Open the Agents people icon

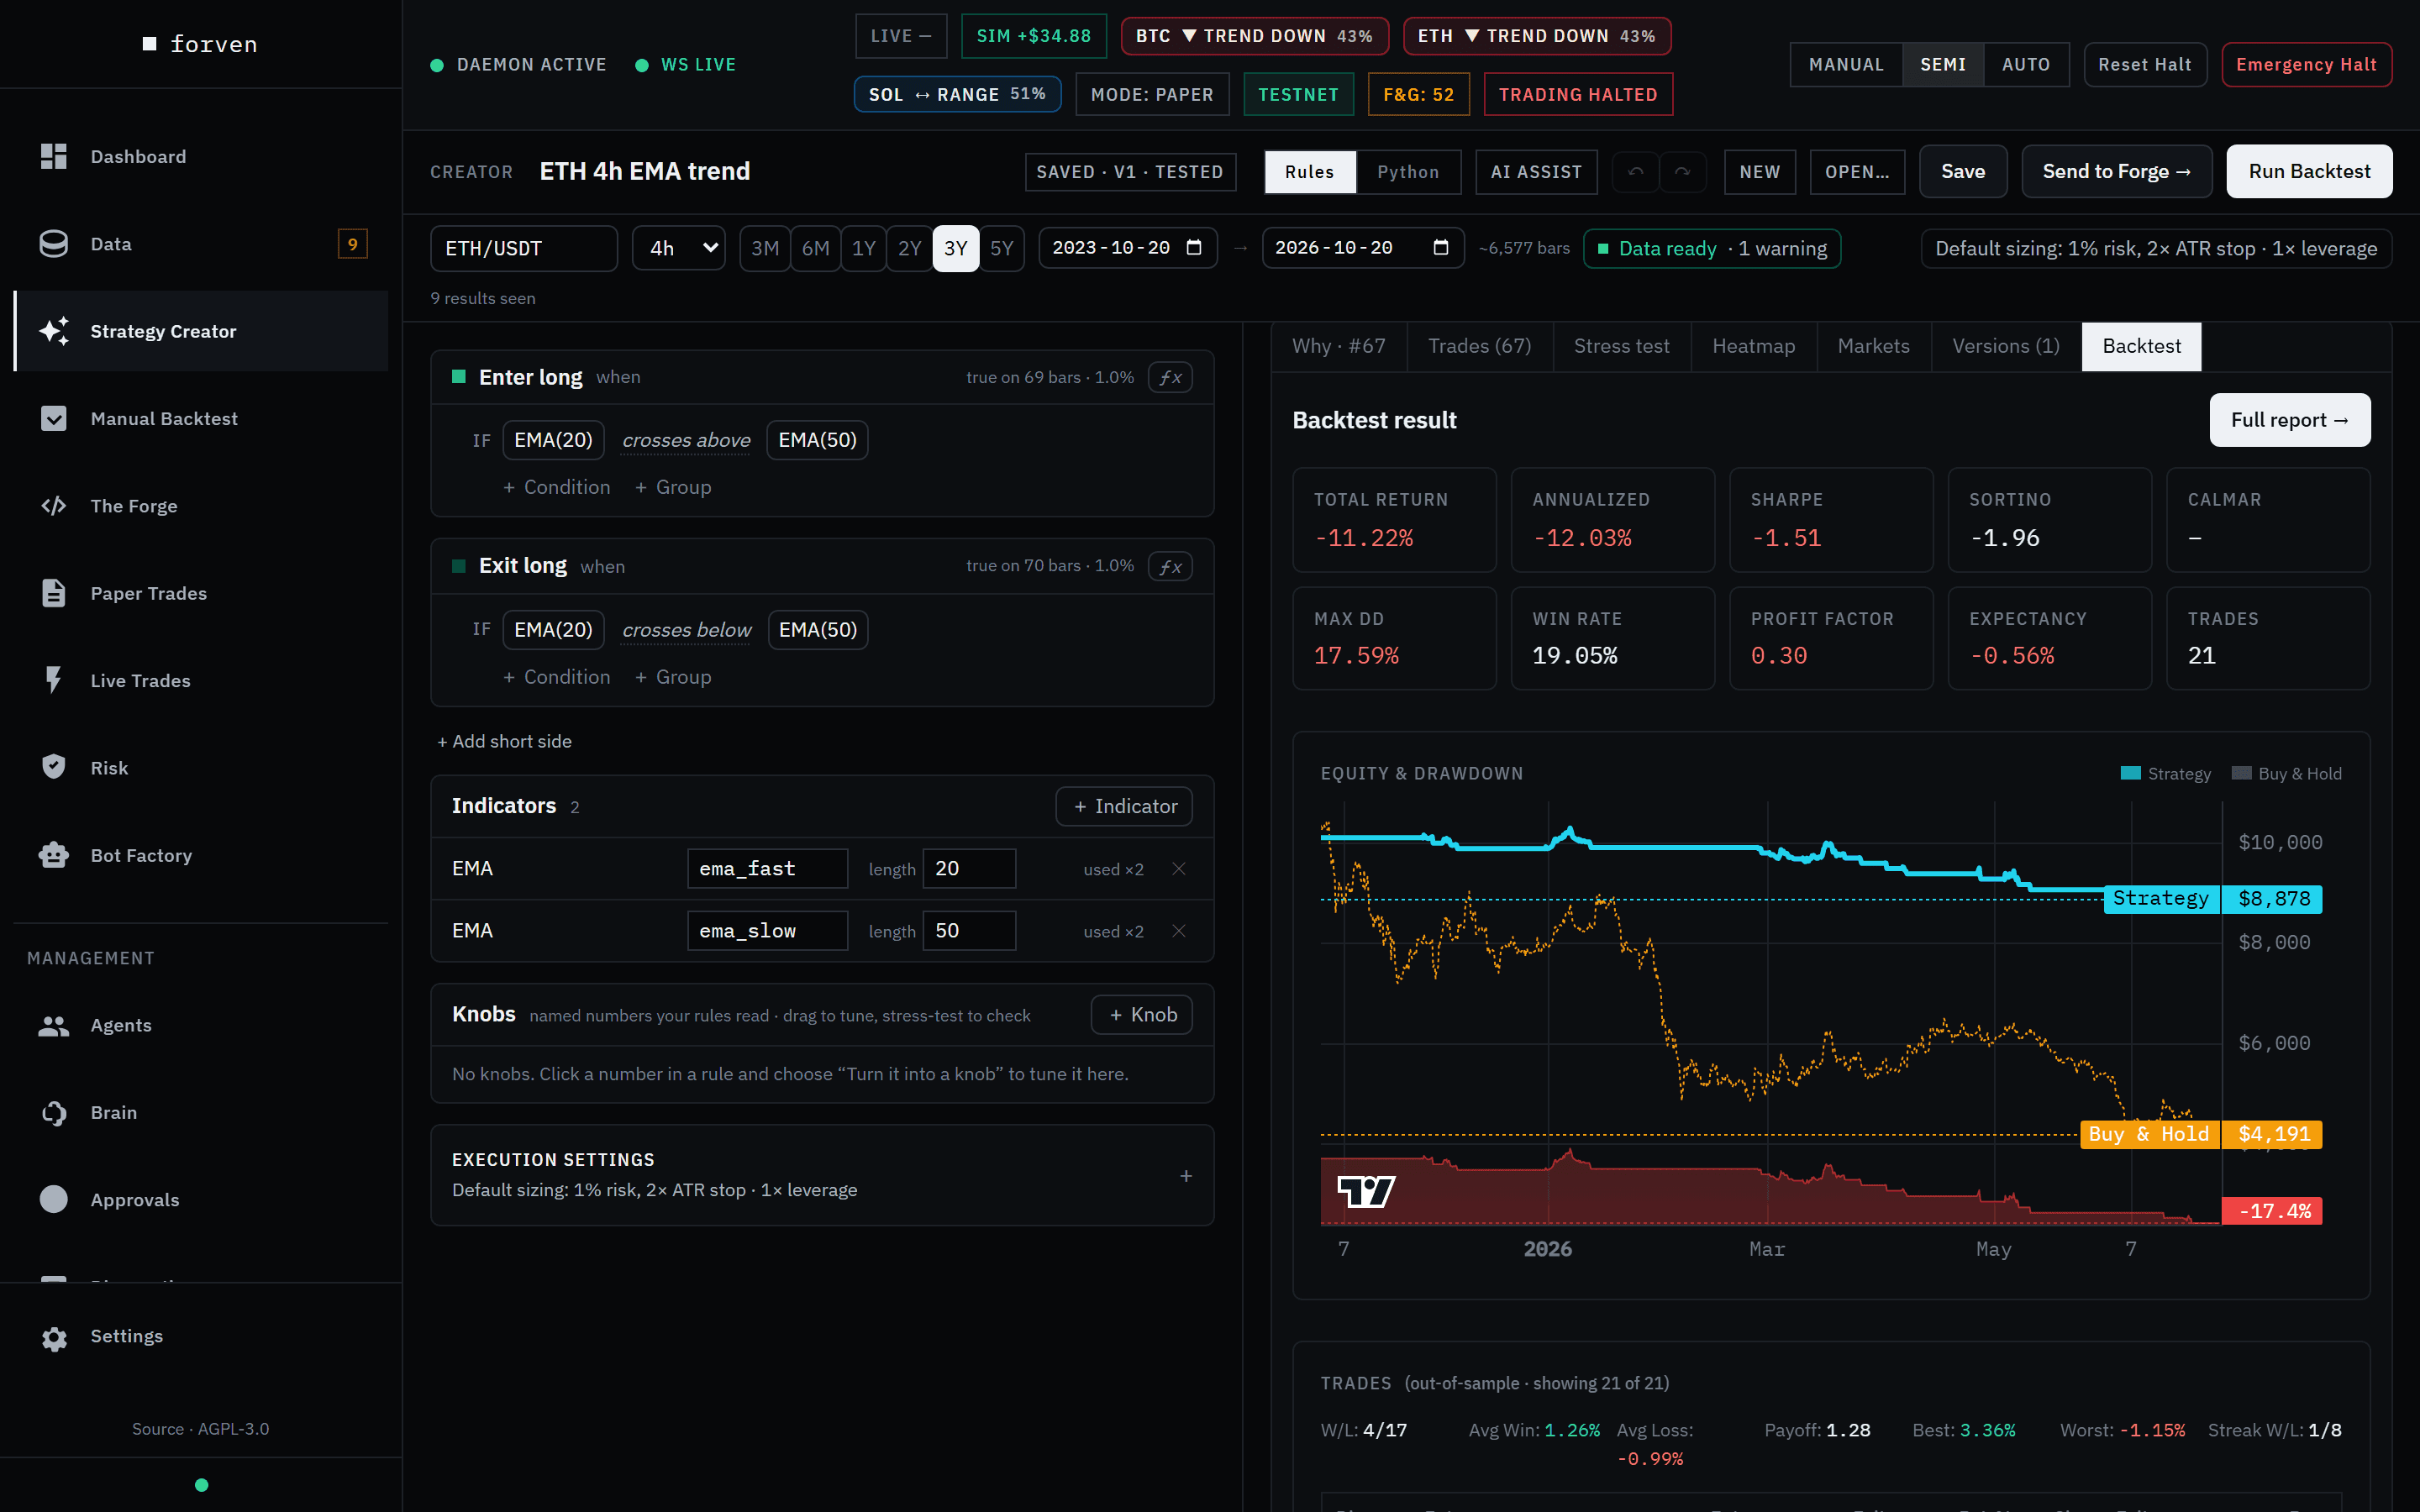[53, 1025]
